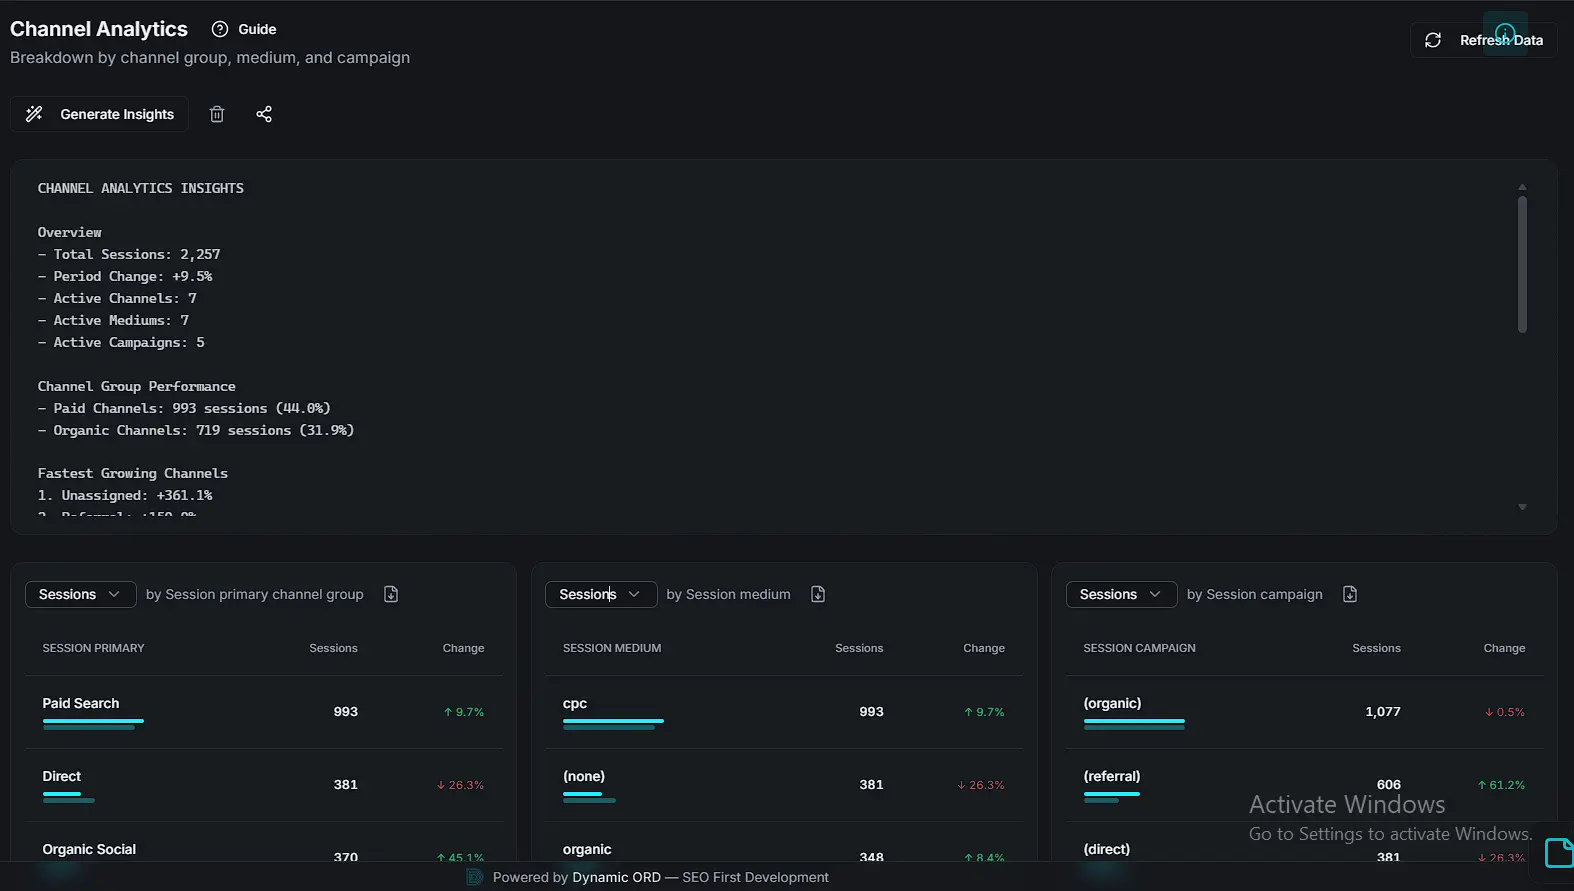The image size is (1574, 891).
Task: Click the Change header in campaign table
Action: pos(1504,648)
